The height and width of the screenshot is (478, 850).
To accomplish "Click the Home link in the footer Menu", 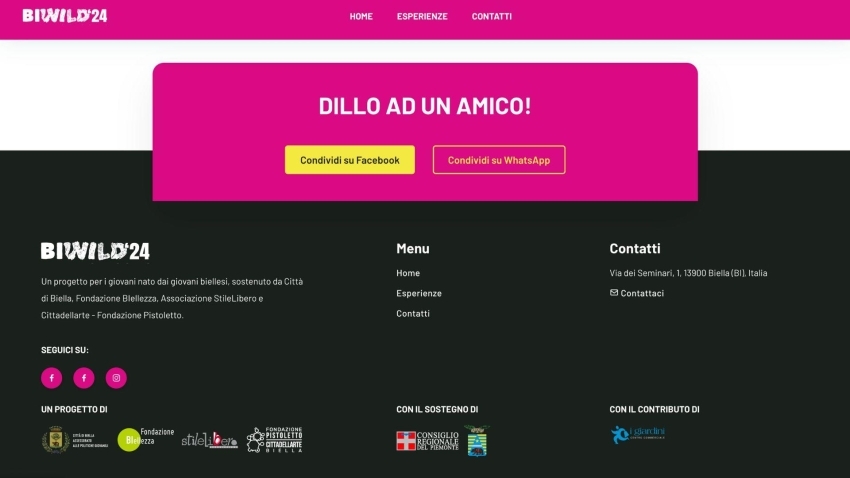I will (408, 273).
